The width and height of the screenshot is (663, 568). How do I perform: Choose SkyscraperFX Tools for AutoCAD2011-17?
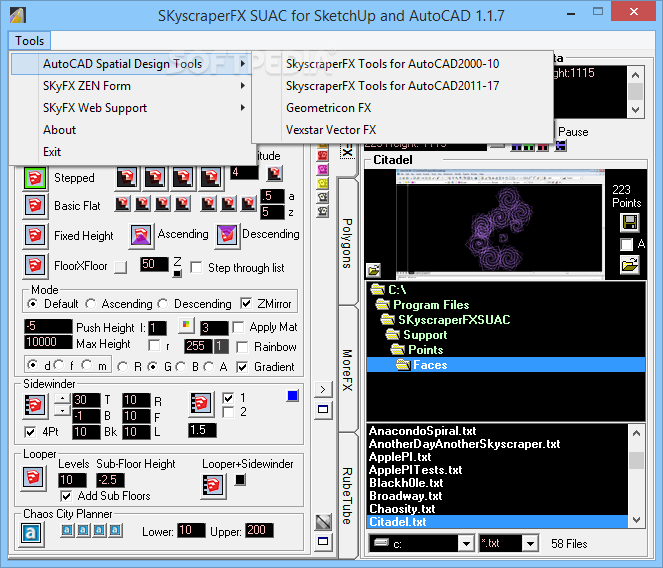click(x=392, y=86)
